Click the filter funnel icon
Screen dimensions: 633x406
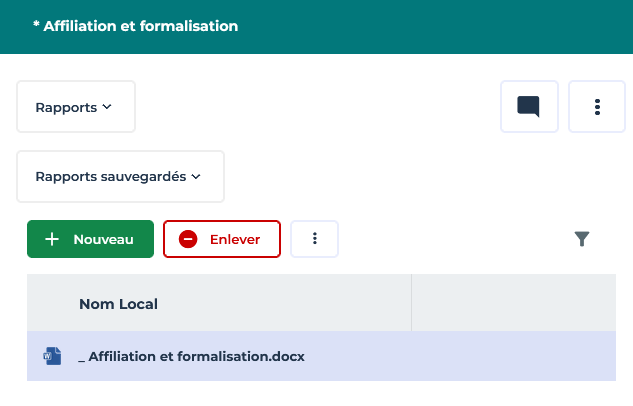pos(582,239)
